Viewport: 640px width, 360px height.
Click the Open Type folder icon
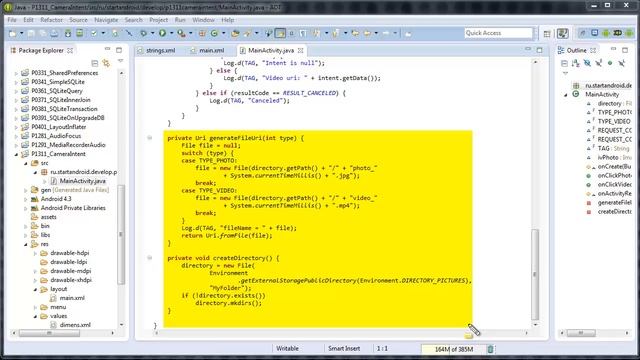[x=235, y=34]
